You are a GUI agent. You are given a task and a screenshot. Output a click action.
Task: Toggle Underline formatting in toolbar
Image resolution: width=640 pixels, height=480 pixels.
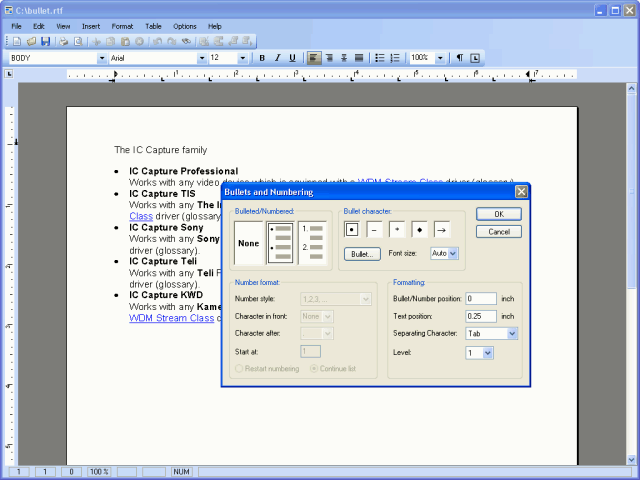(292, 58)
